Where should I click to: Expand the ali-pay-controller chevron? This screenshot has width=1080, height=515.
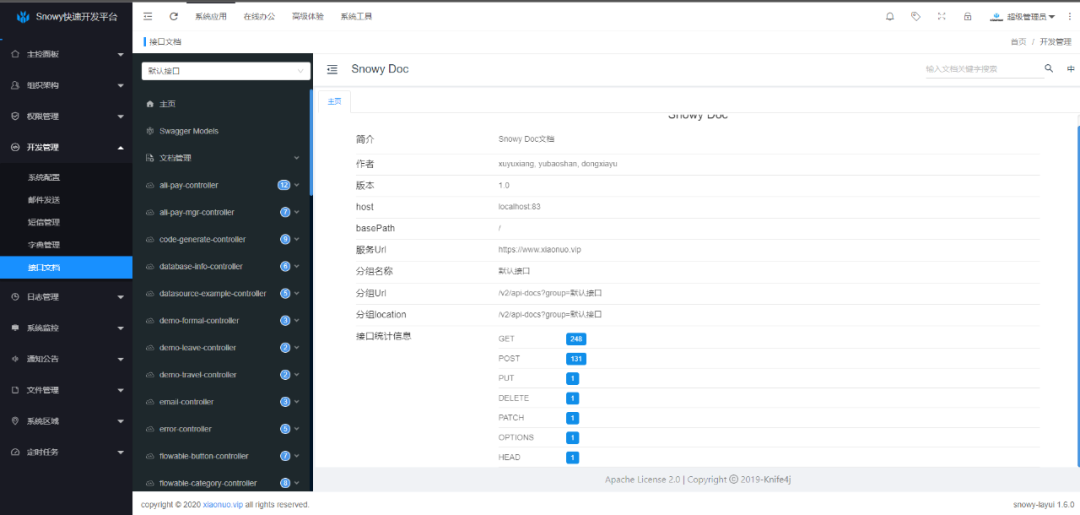(x=297, y=185)
